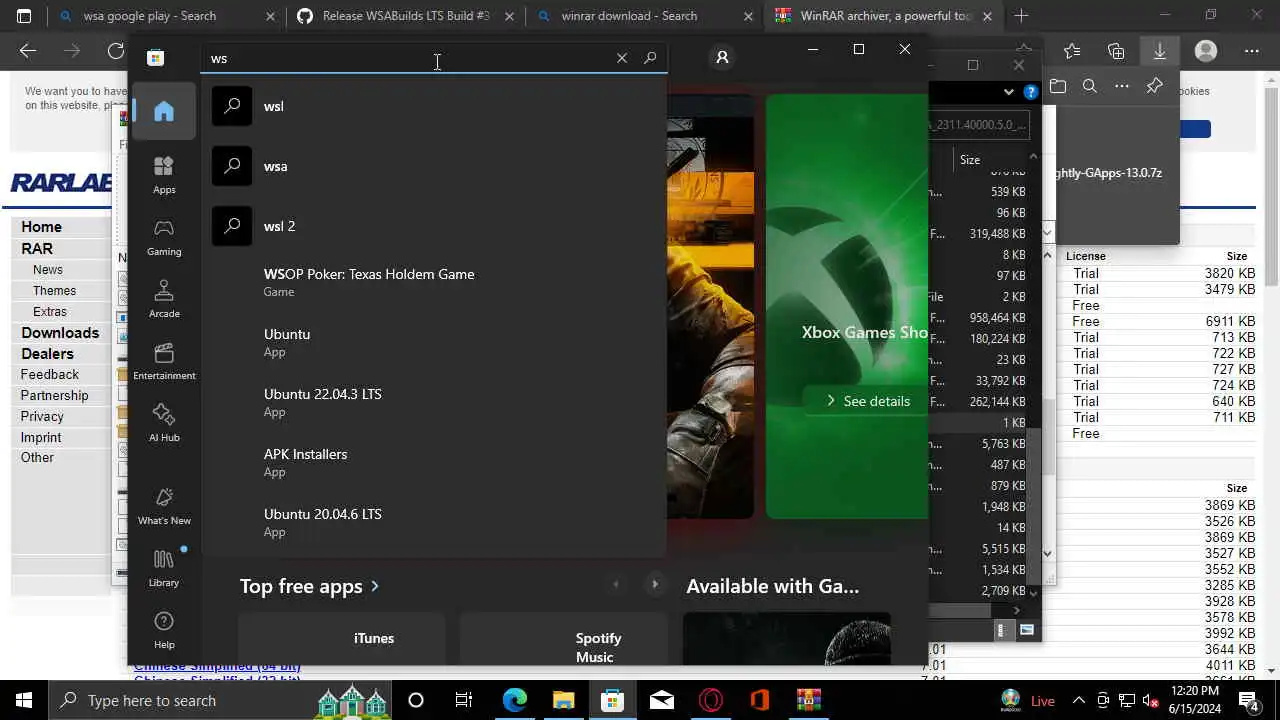1280x720 pixels.
Task: Switch Explorer to details view icon
Action: pos(1002,631)
